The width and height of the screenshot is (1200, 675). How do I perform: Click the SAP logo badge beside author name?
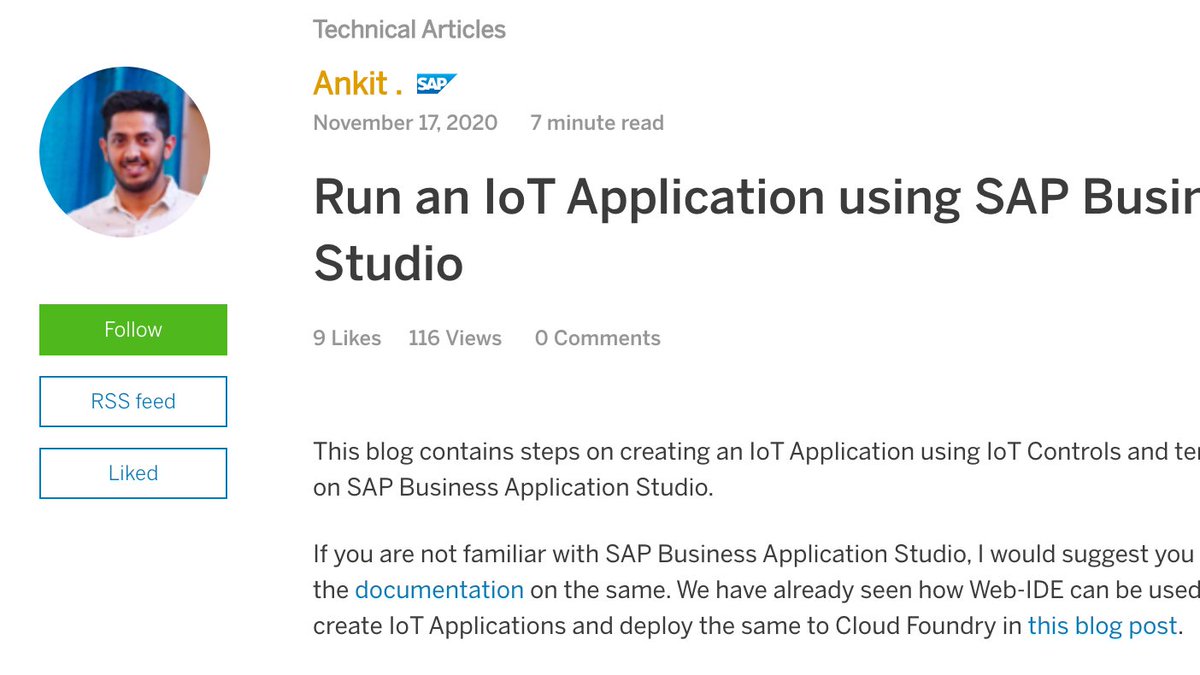tap(436, 83)
